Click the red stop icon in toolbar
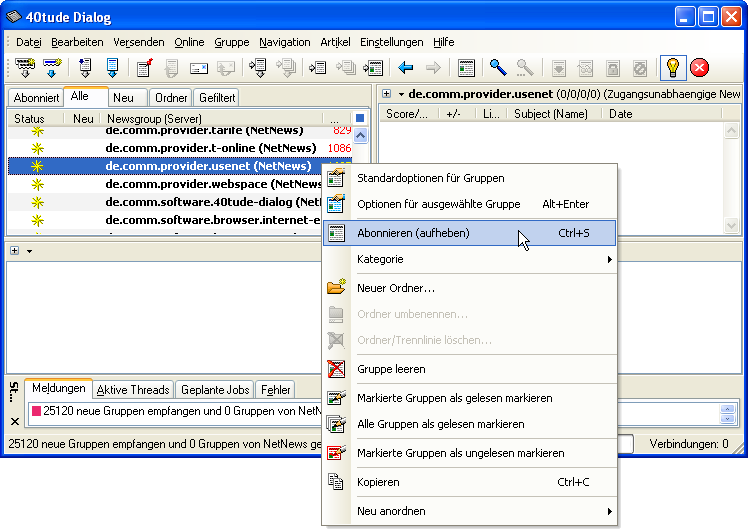This screenshot has height=529, width=748. click(700, 68)
